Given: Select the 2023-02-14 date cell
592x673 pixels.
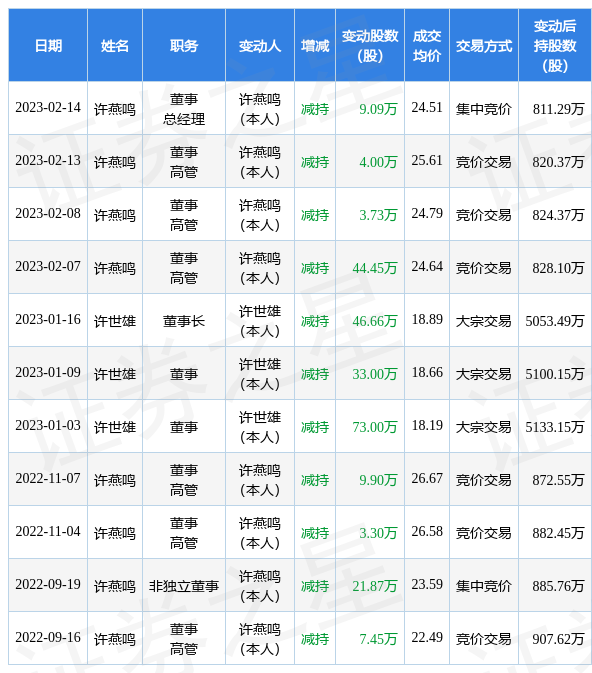Looking at the screenshot, I should click(48, 108).
